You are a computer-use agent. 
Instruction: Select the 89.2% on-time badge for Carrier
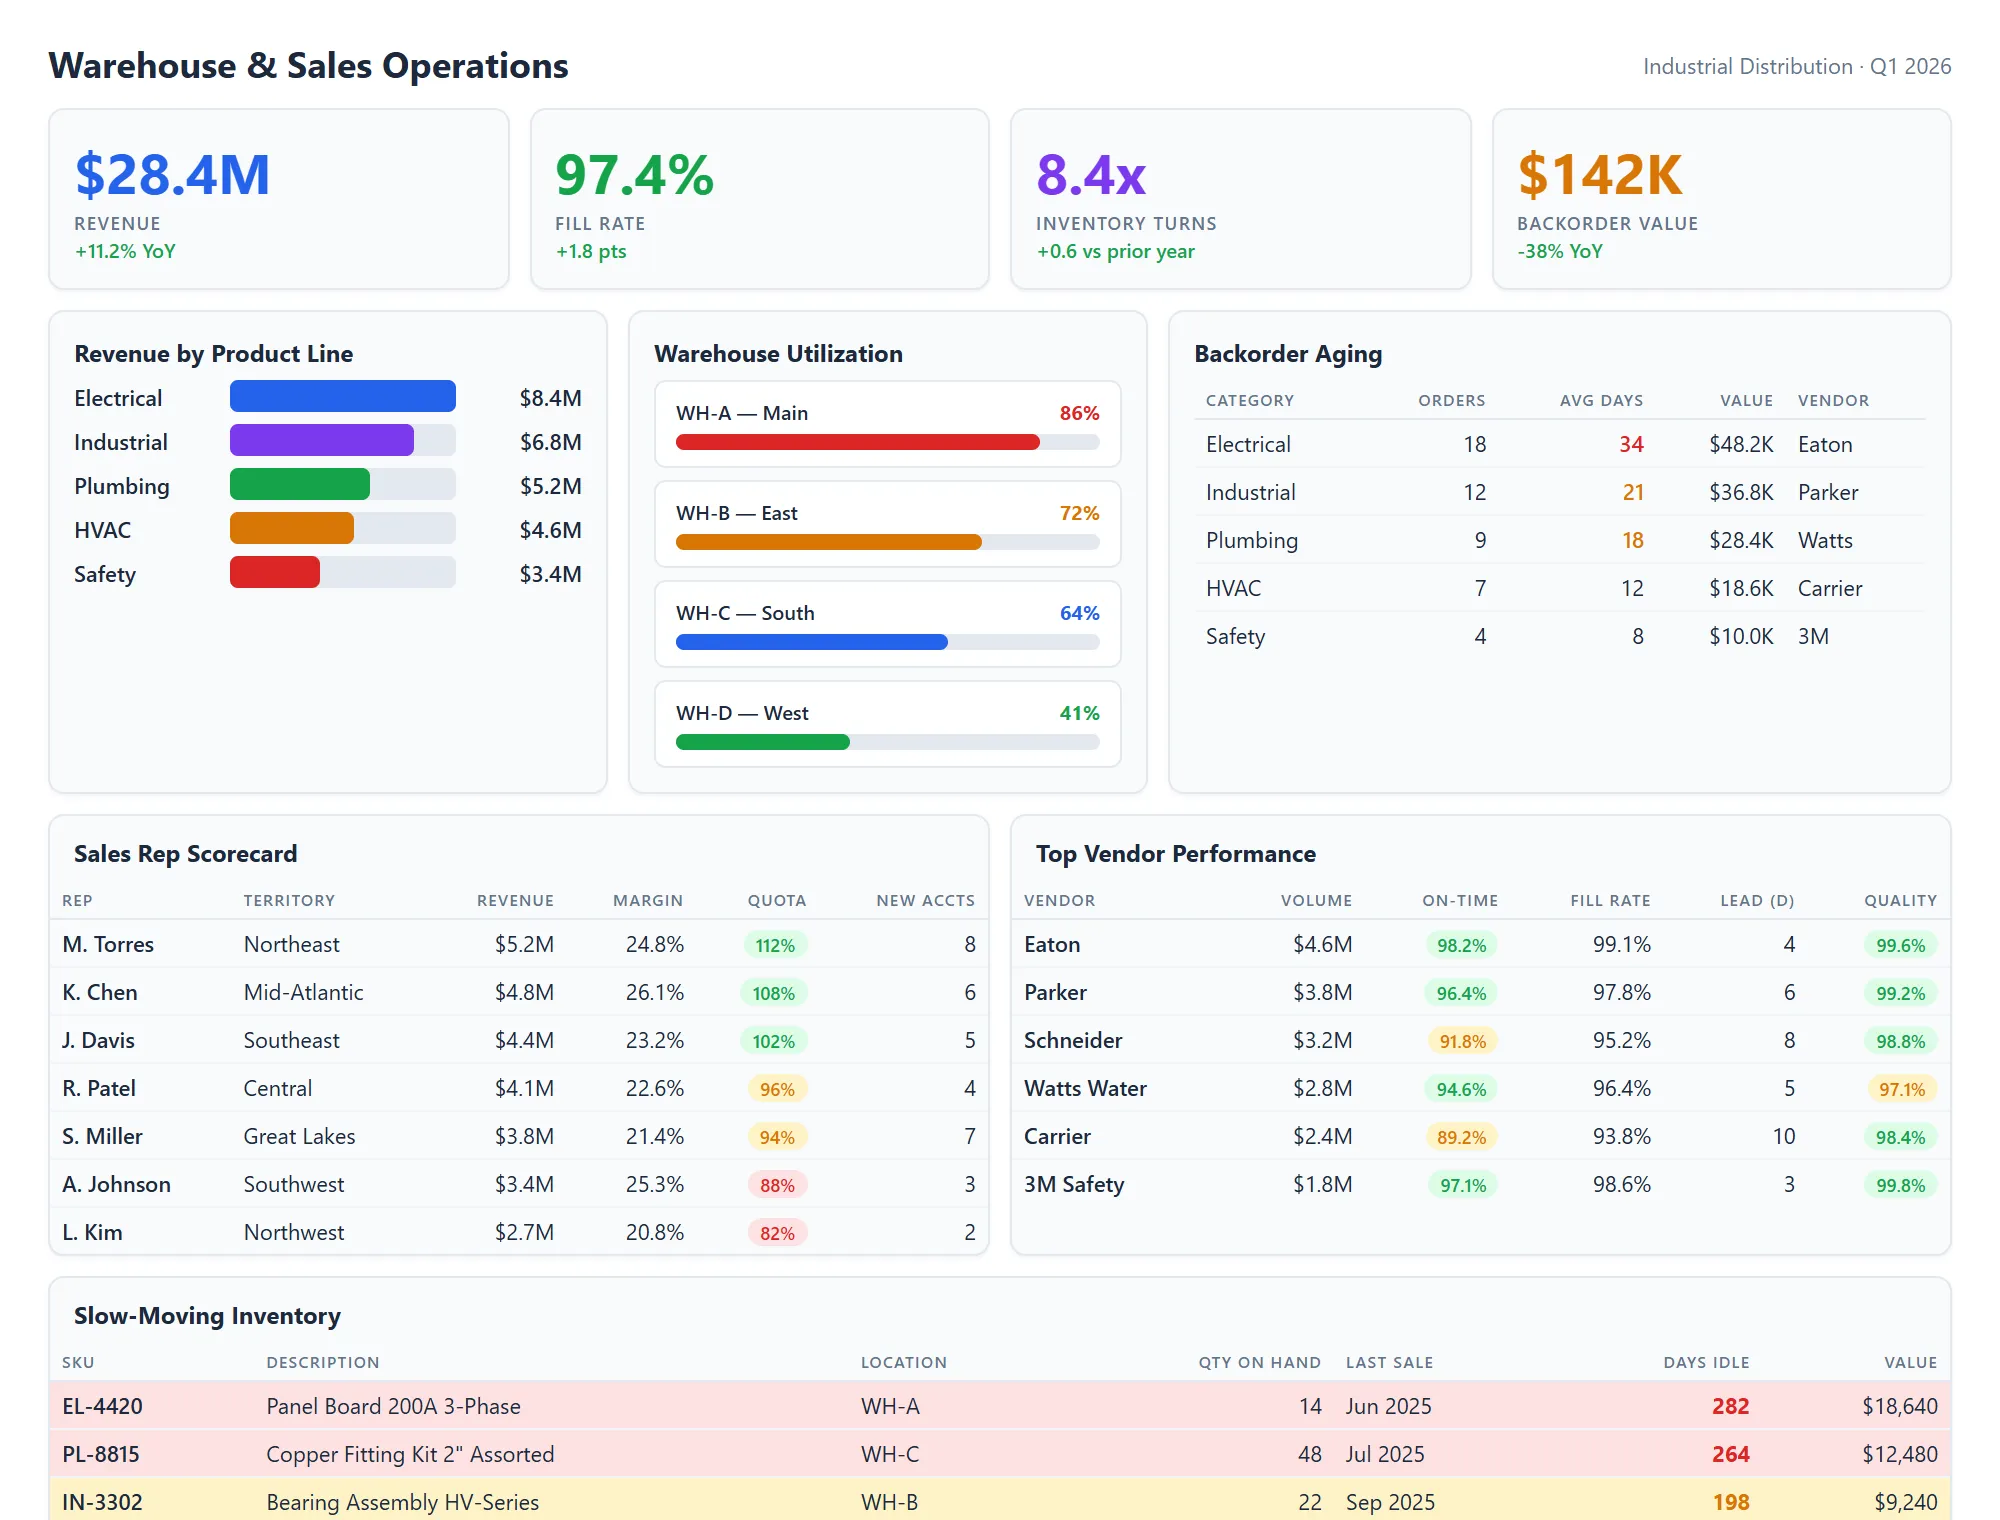(x=1461, y=1136)
